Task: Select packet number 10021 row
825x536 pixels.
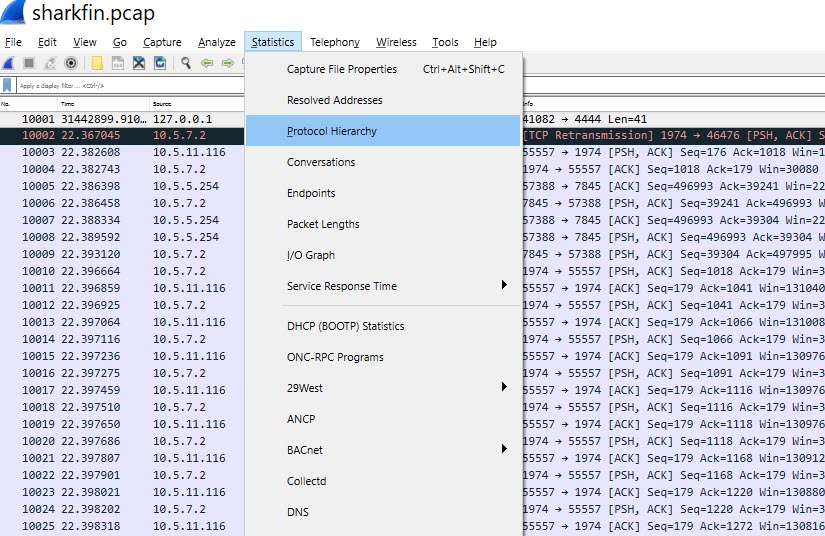Action: coord(122,458)
